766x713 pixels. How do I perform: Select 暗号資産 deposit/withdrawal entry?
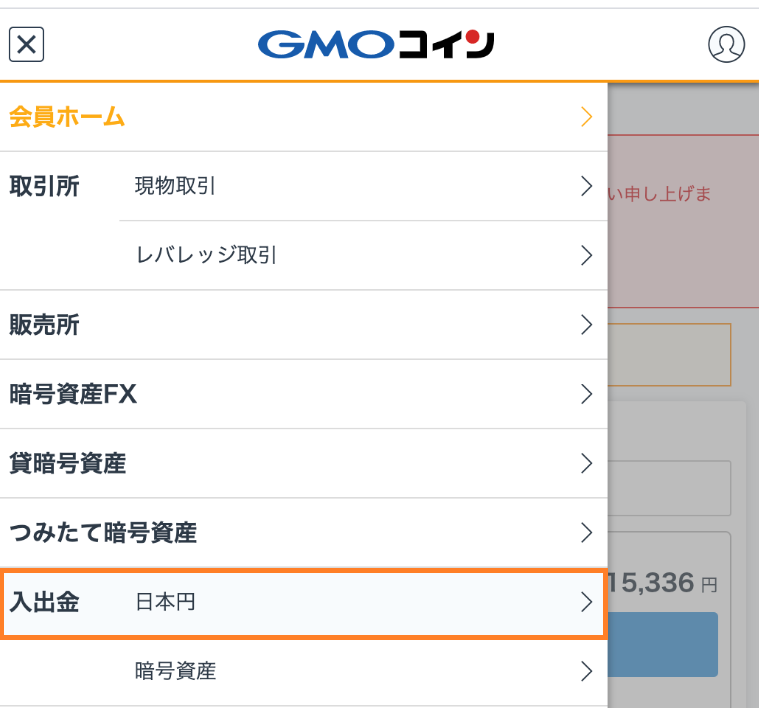point(176,671)
